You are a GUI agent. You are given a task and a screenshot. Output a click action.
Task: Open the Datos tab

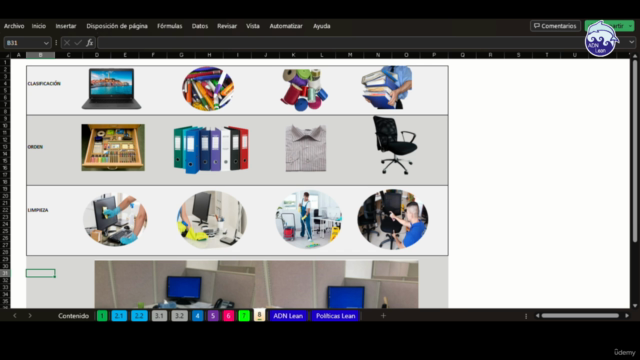tap(200, 26)
